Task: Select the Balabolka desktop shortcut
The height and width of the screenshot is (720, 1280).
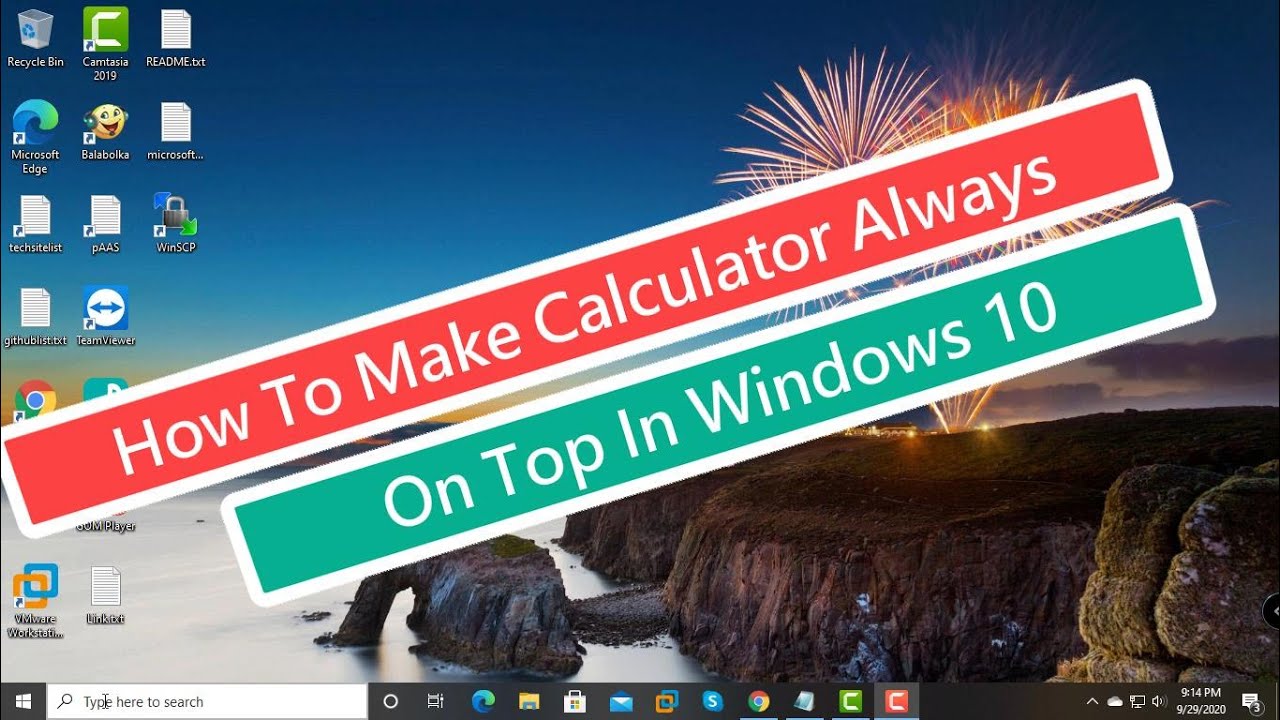Action: coord(105,131)
